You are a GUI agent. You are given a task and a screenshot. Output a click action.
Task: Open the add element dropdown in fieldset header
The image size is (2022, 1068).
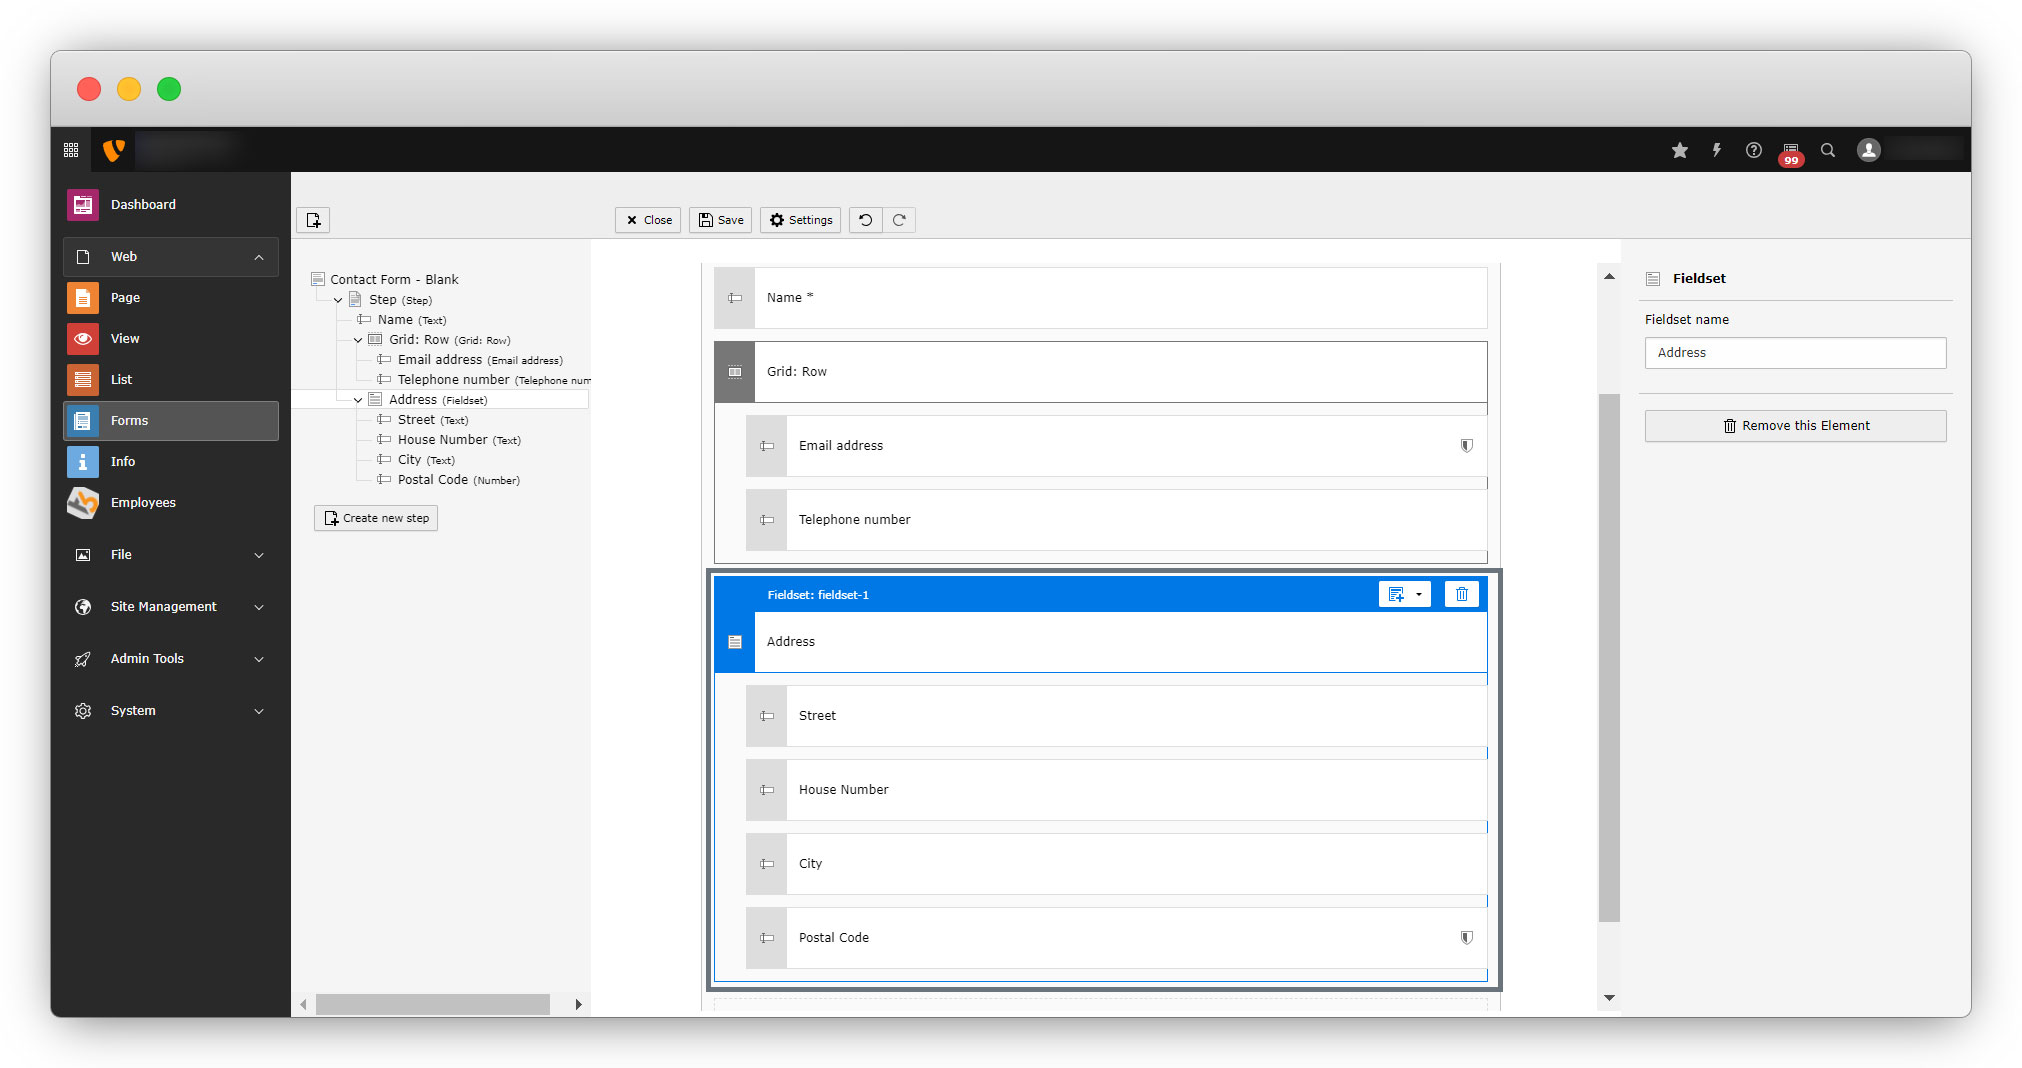click(1404, 594)
